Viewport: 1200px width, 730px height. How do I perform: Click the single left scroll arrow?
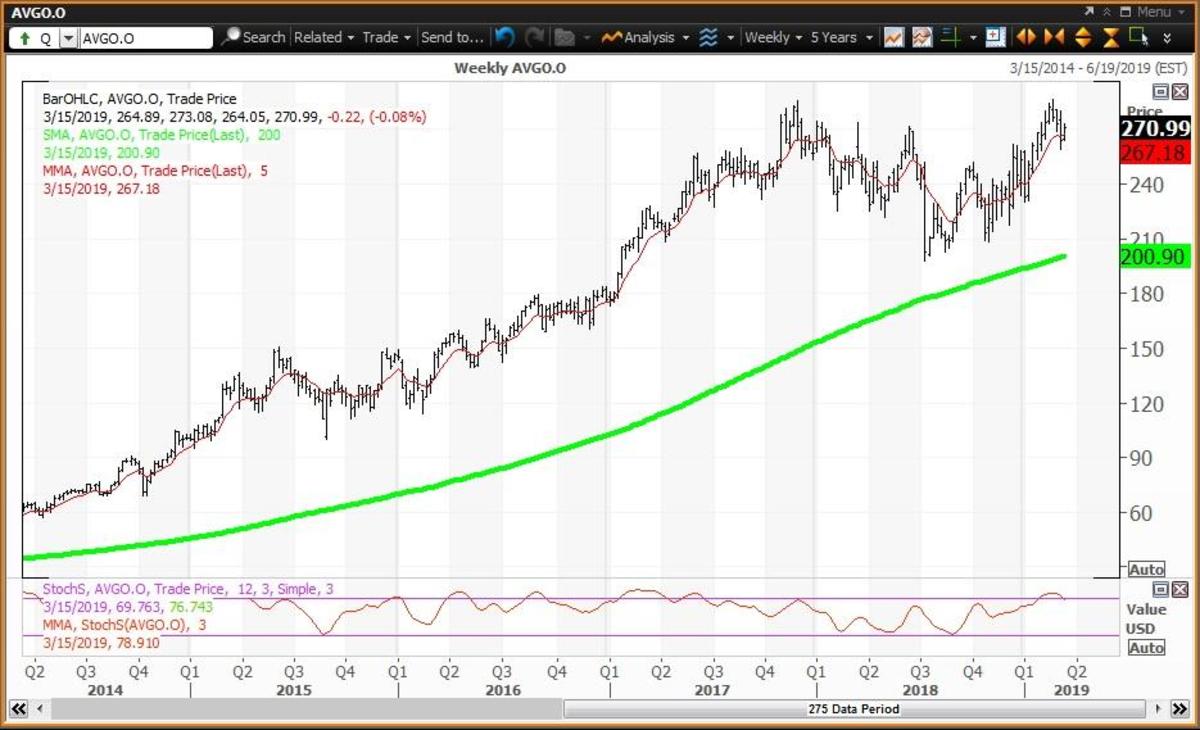click(40, 709)
